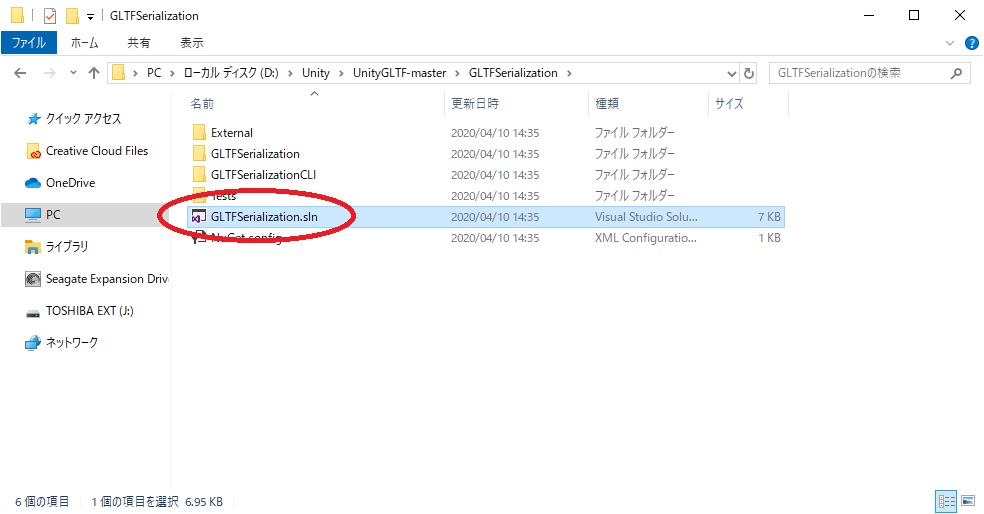
Task: Click the title bar folder icon
Action: (18, 15)
